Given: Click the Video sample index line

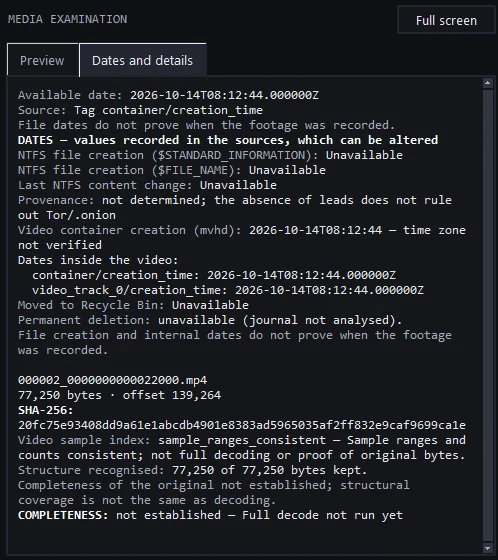Looking at the screenshot, I should pyautogui.click(x=242, y=448).
